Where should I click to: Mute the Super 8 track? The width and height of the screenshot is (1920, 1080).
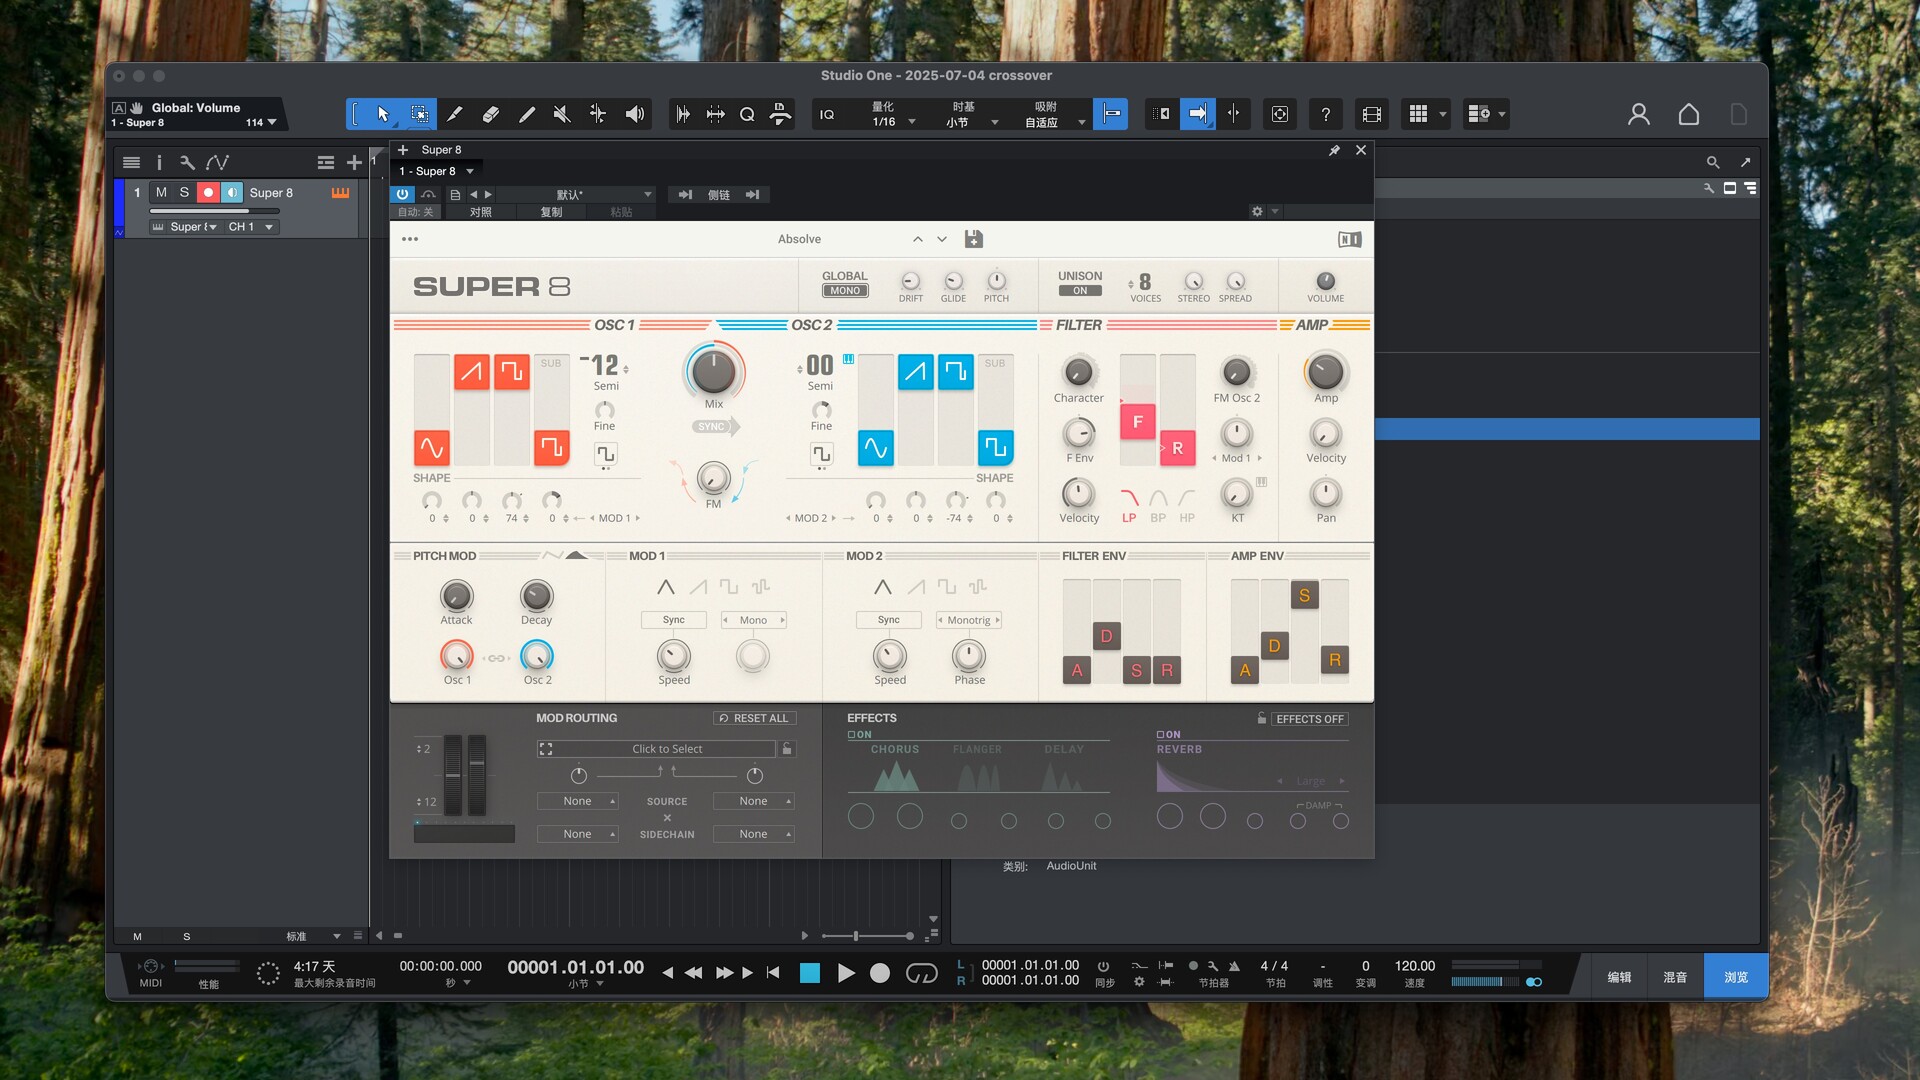pyautogui.click(x=161, y=192)
